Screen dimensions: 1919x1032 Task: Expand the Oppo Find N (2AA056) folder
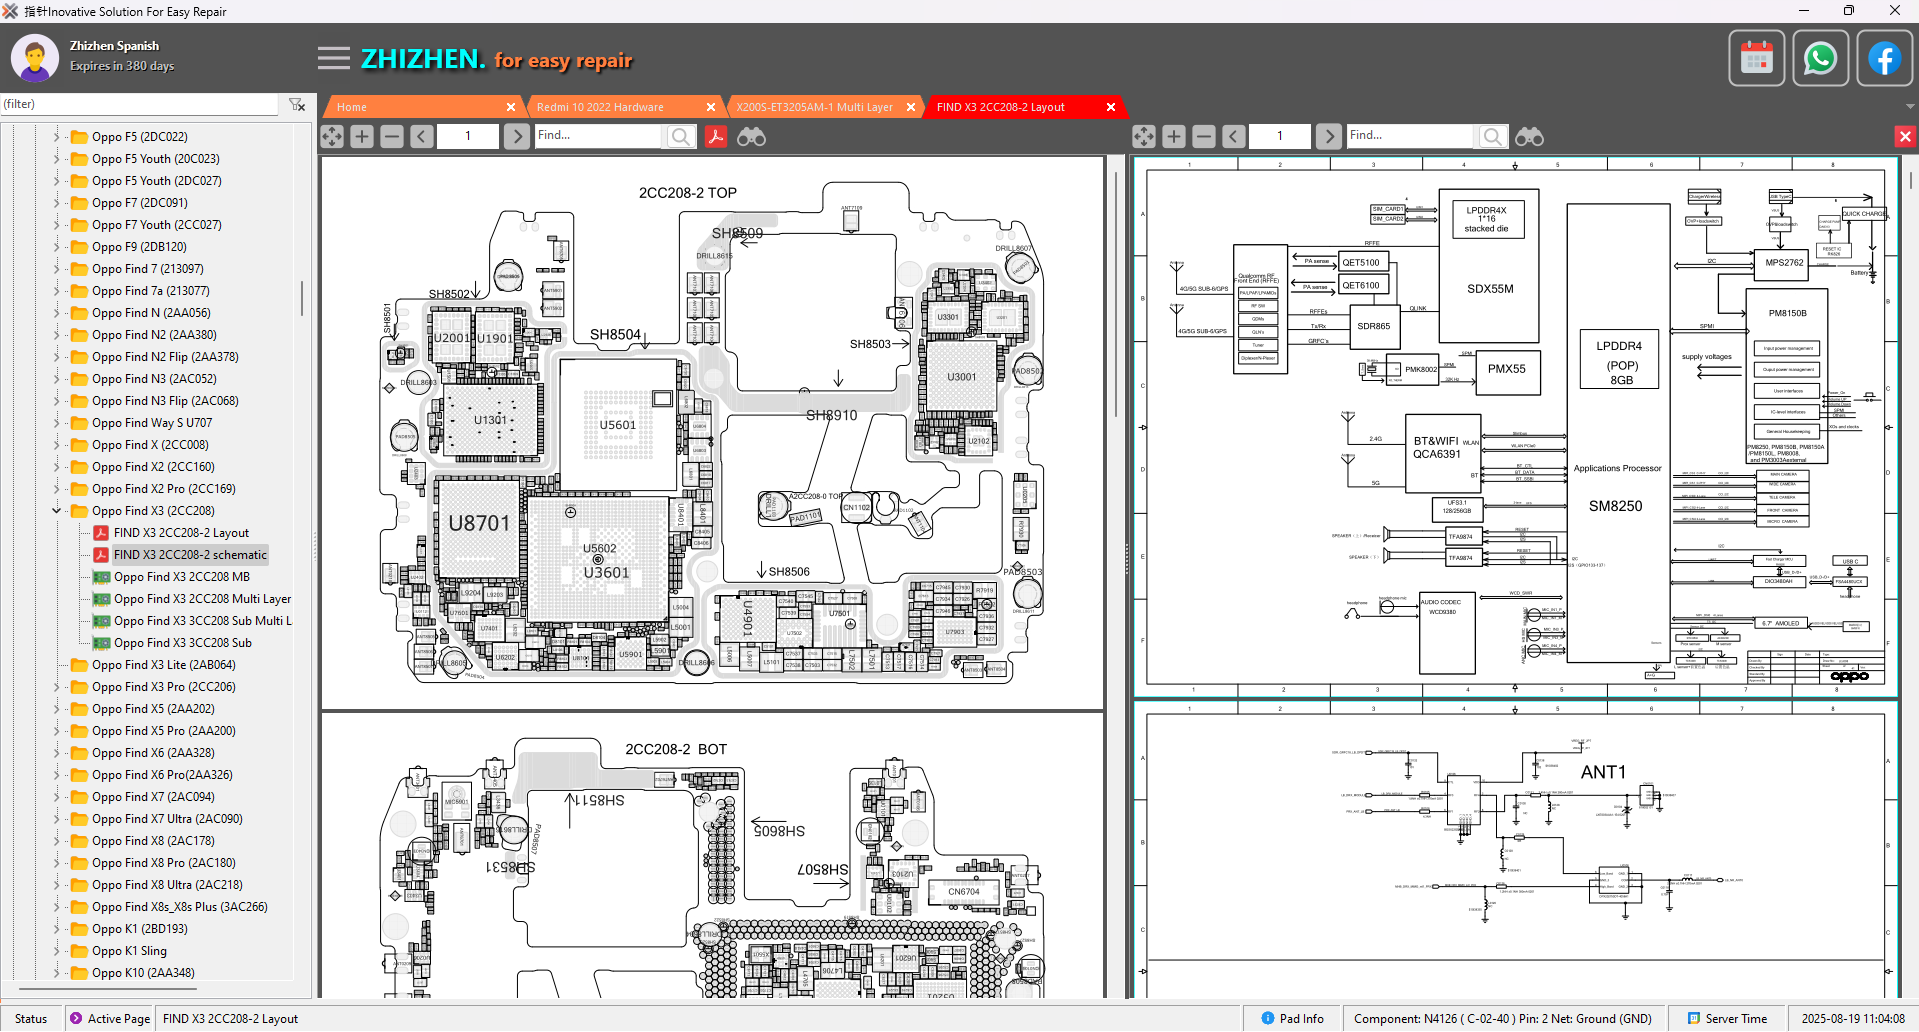[57, 313]
